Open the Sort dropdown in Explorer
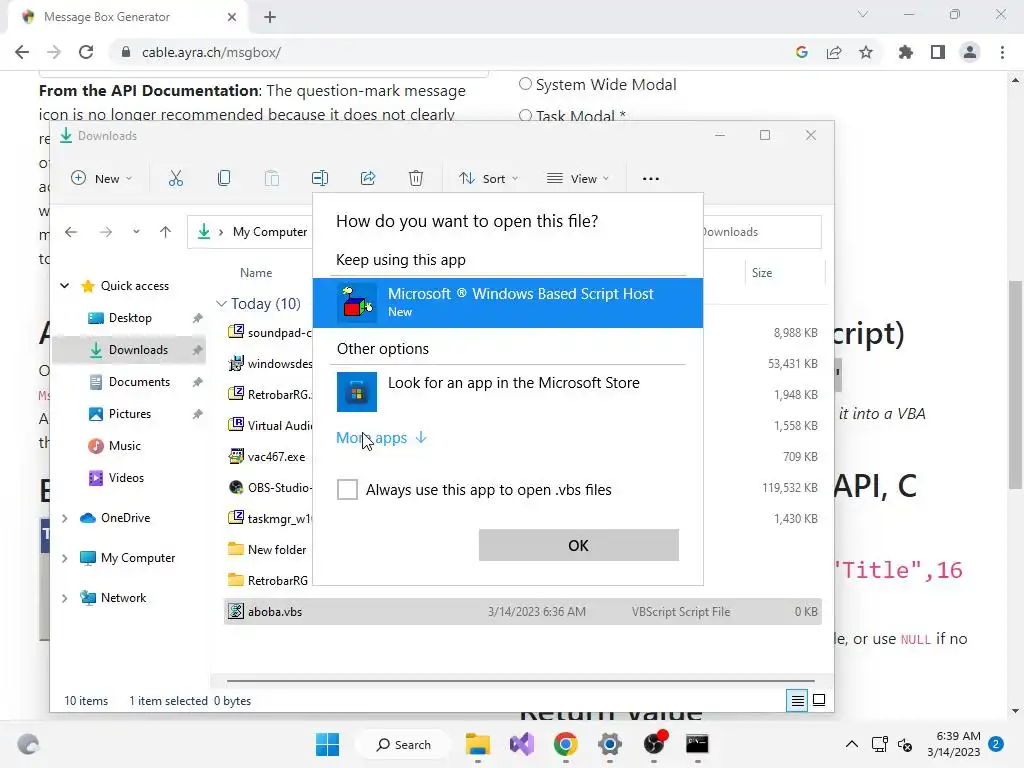Image resolution: width=1024 pixels, height=768 pixels. (x=488, y=178)
